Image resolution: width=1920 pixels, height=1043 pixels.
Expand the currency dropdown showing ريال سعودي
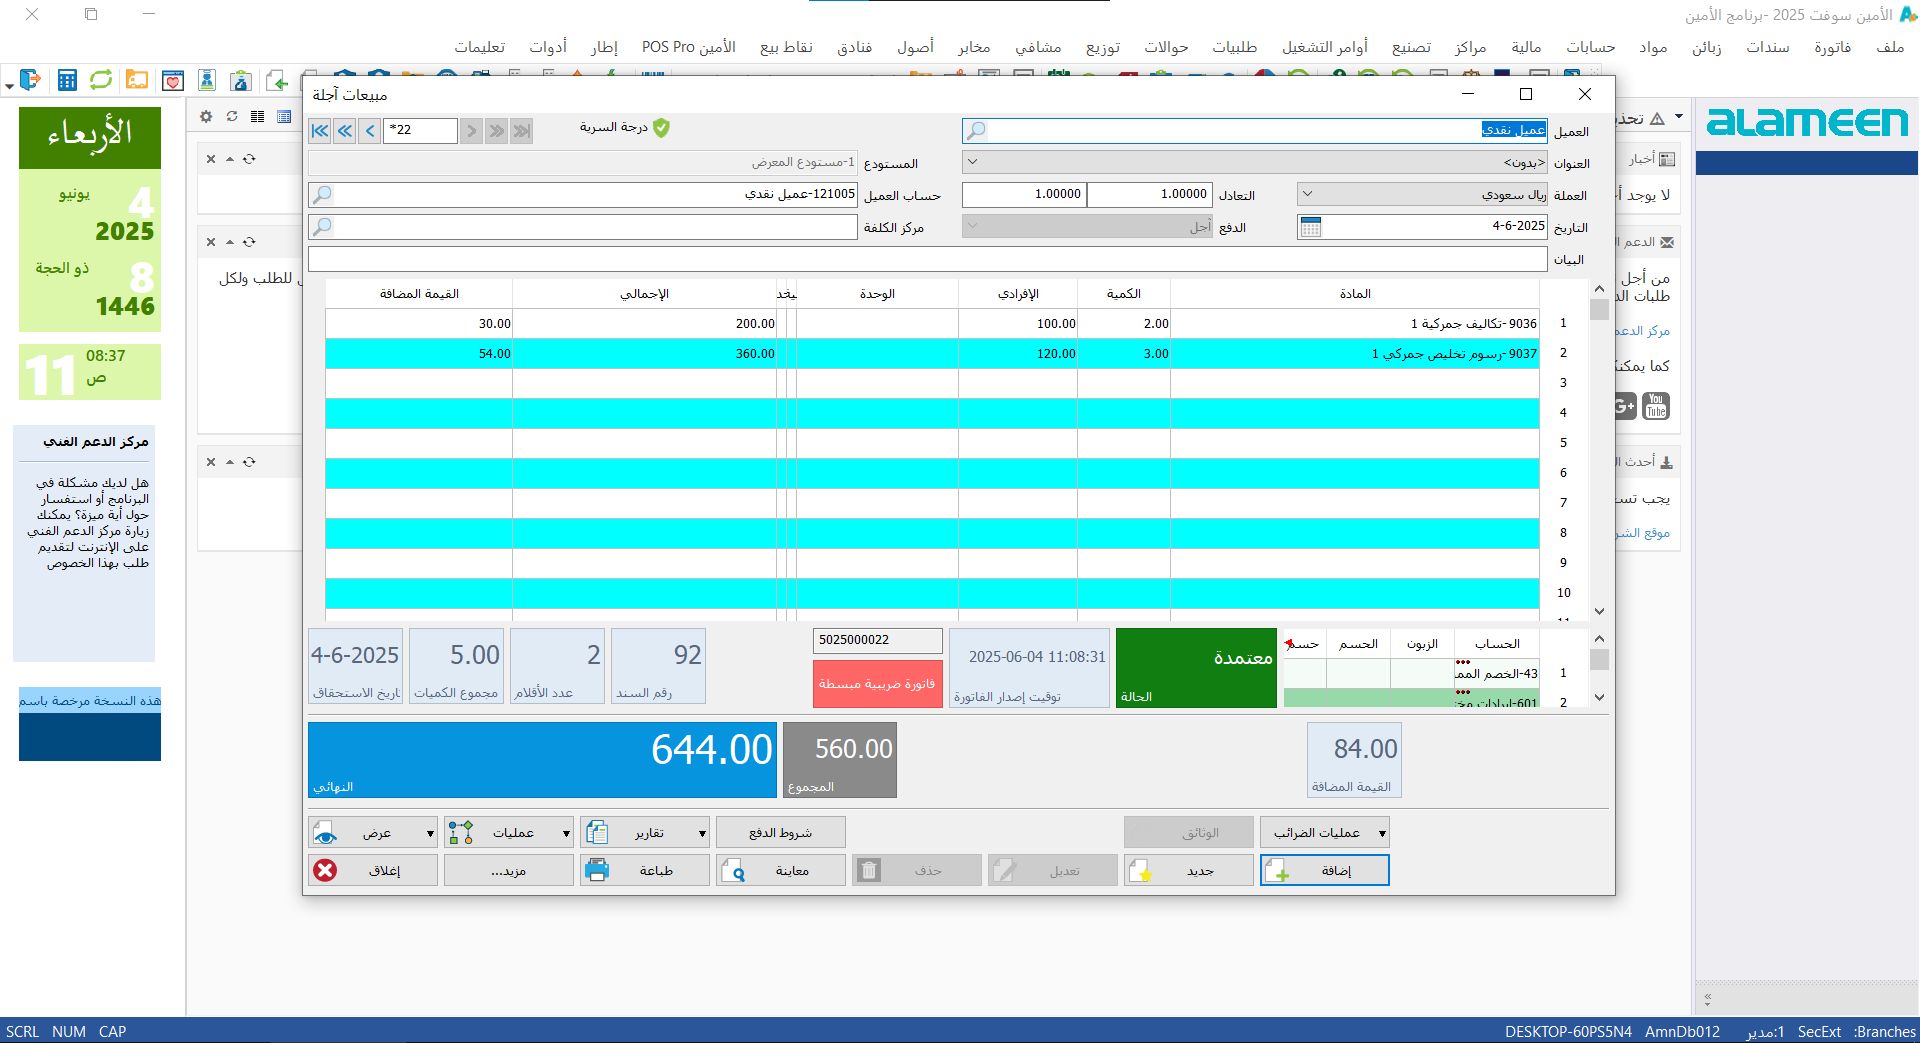click(x=1307, y=195)
